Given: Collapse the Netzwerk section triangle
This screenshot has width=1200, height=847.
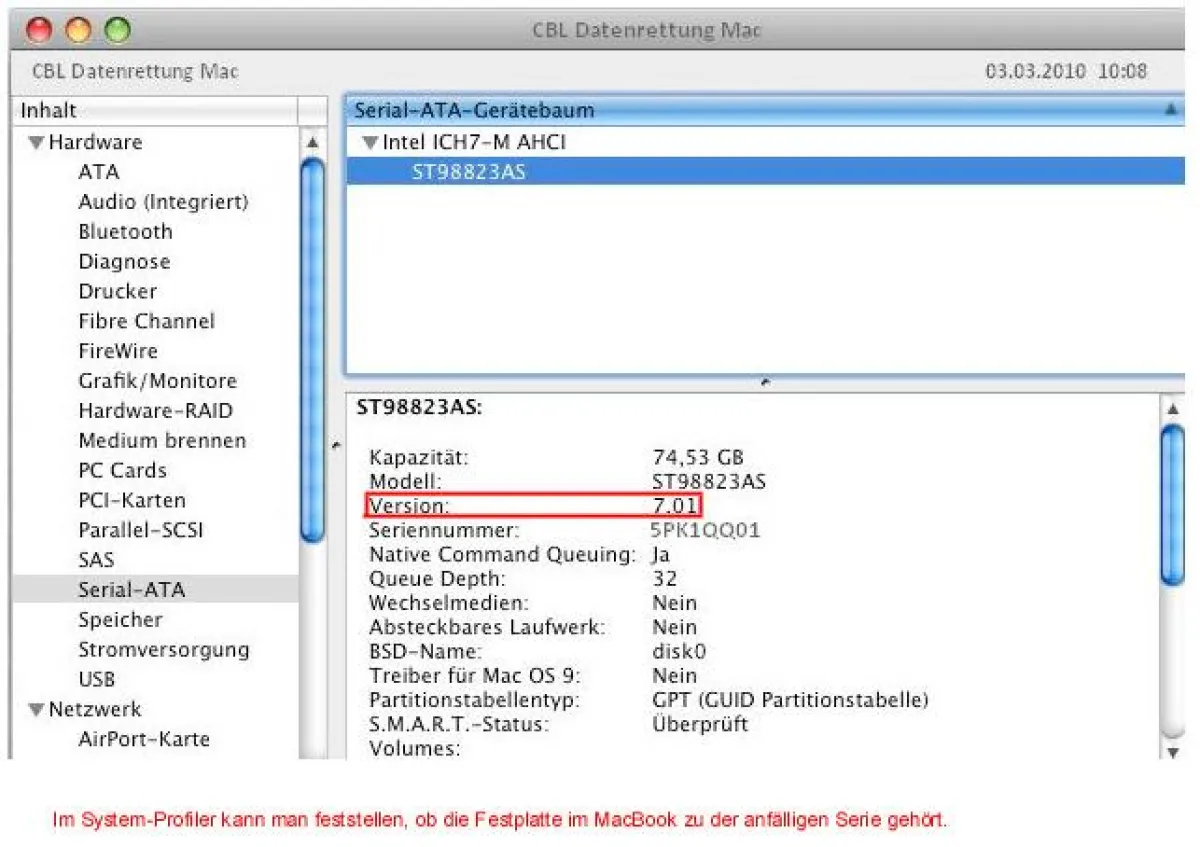Looking at the screenshot, I should point(36,709).
